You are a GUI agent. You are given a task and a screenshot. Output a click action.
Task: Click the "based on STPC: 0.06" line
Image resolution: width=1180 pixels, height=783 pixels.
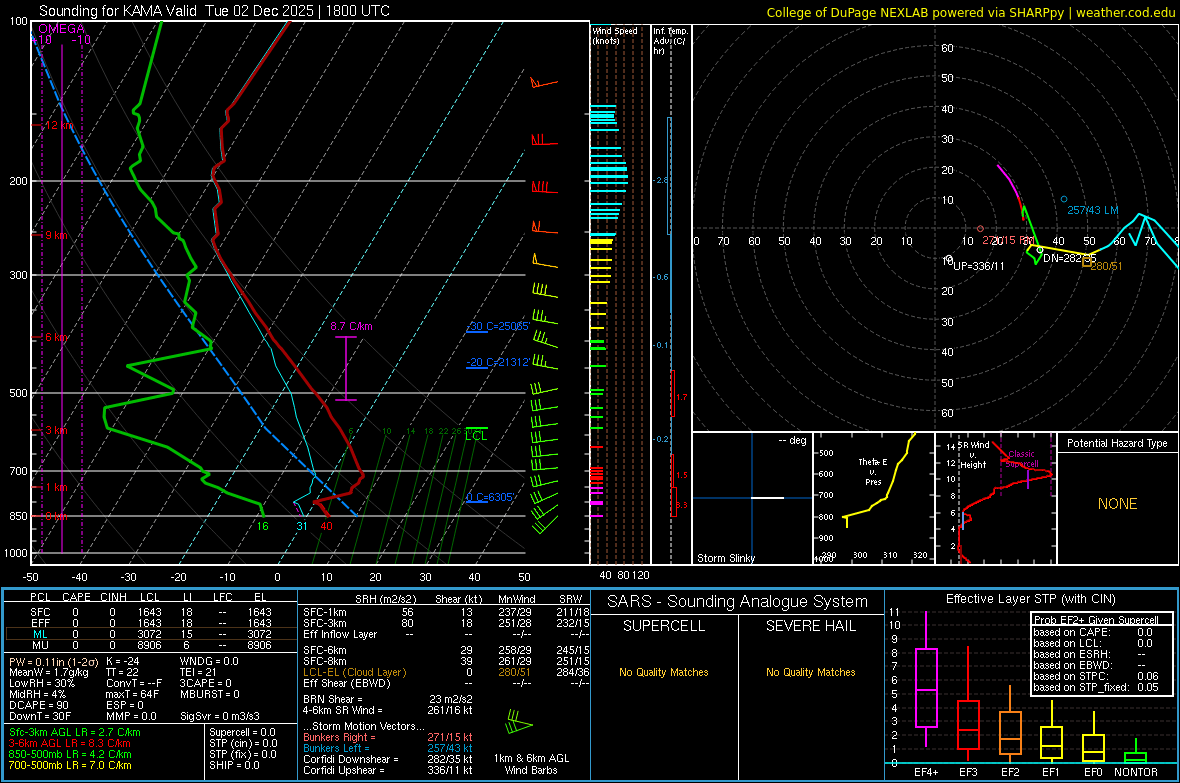click(x=1095, y=676)
